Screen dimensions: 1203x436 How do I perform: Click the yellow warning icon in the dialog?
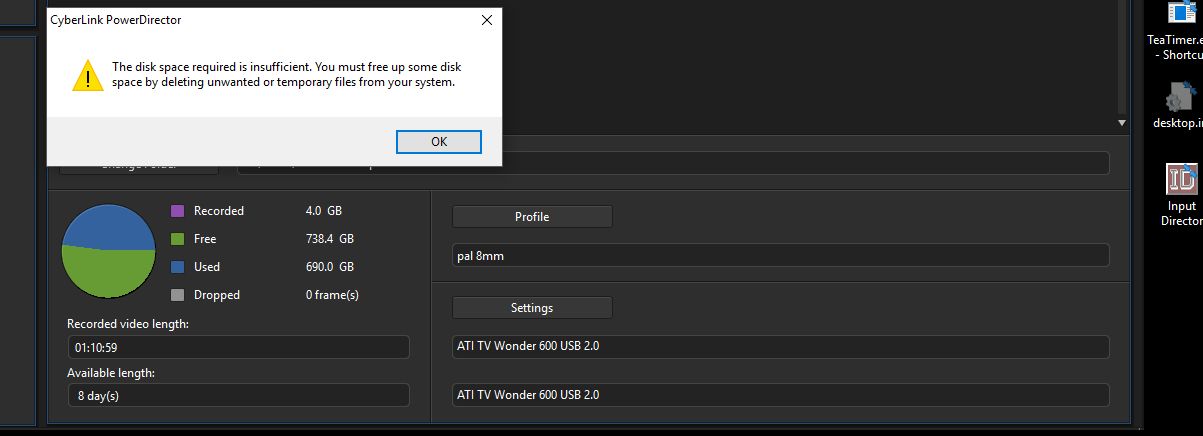click(x=88, y=75)
